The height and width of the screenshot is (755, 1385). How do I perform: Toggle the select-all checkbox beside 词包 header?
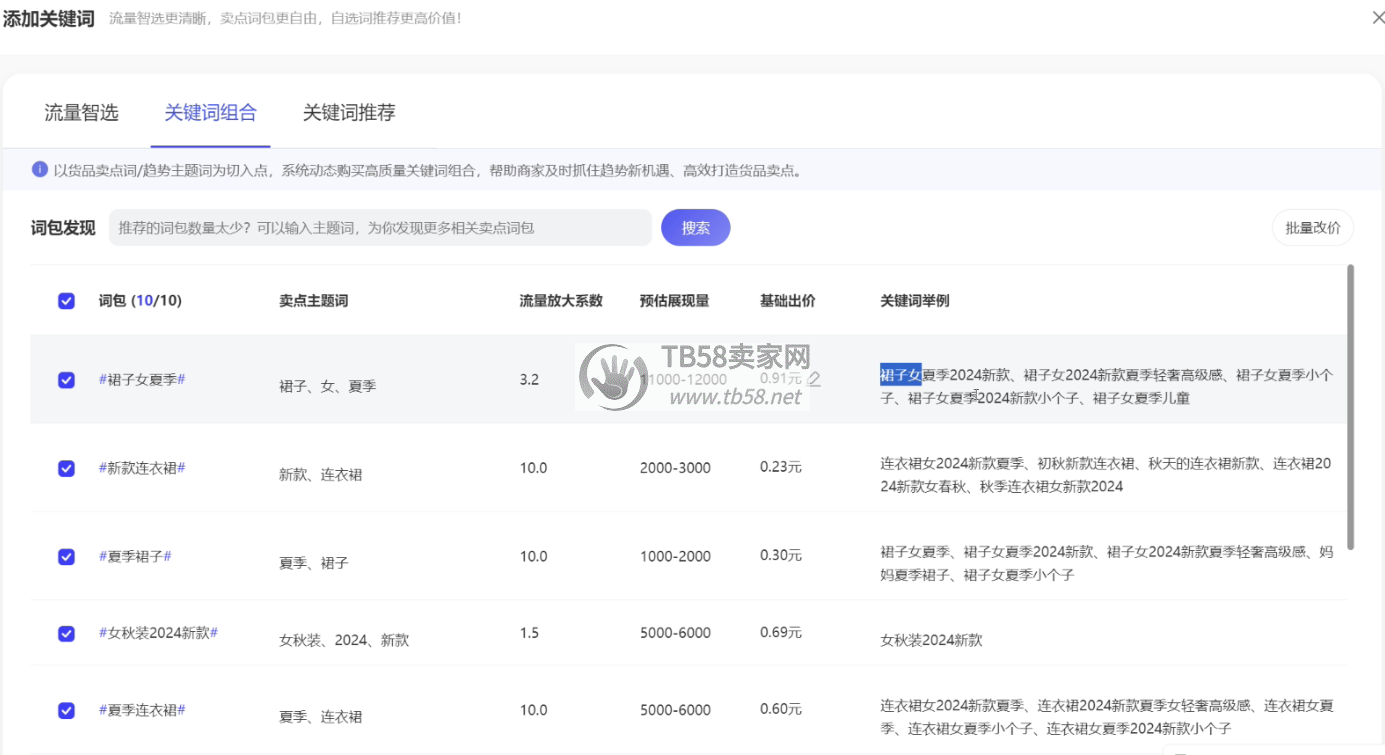tap(66, 301)
